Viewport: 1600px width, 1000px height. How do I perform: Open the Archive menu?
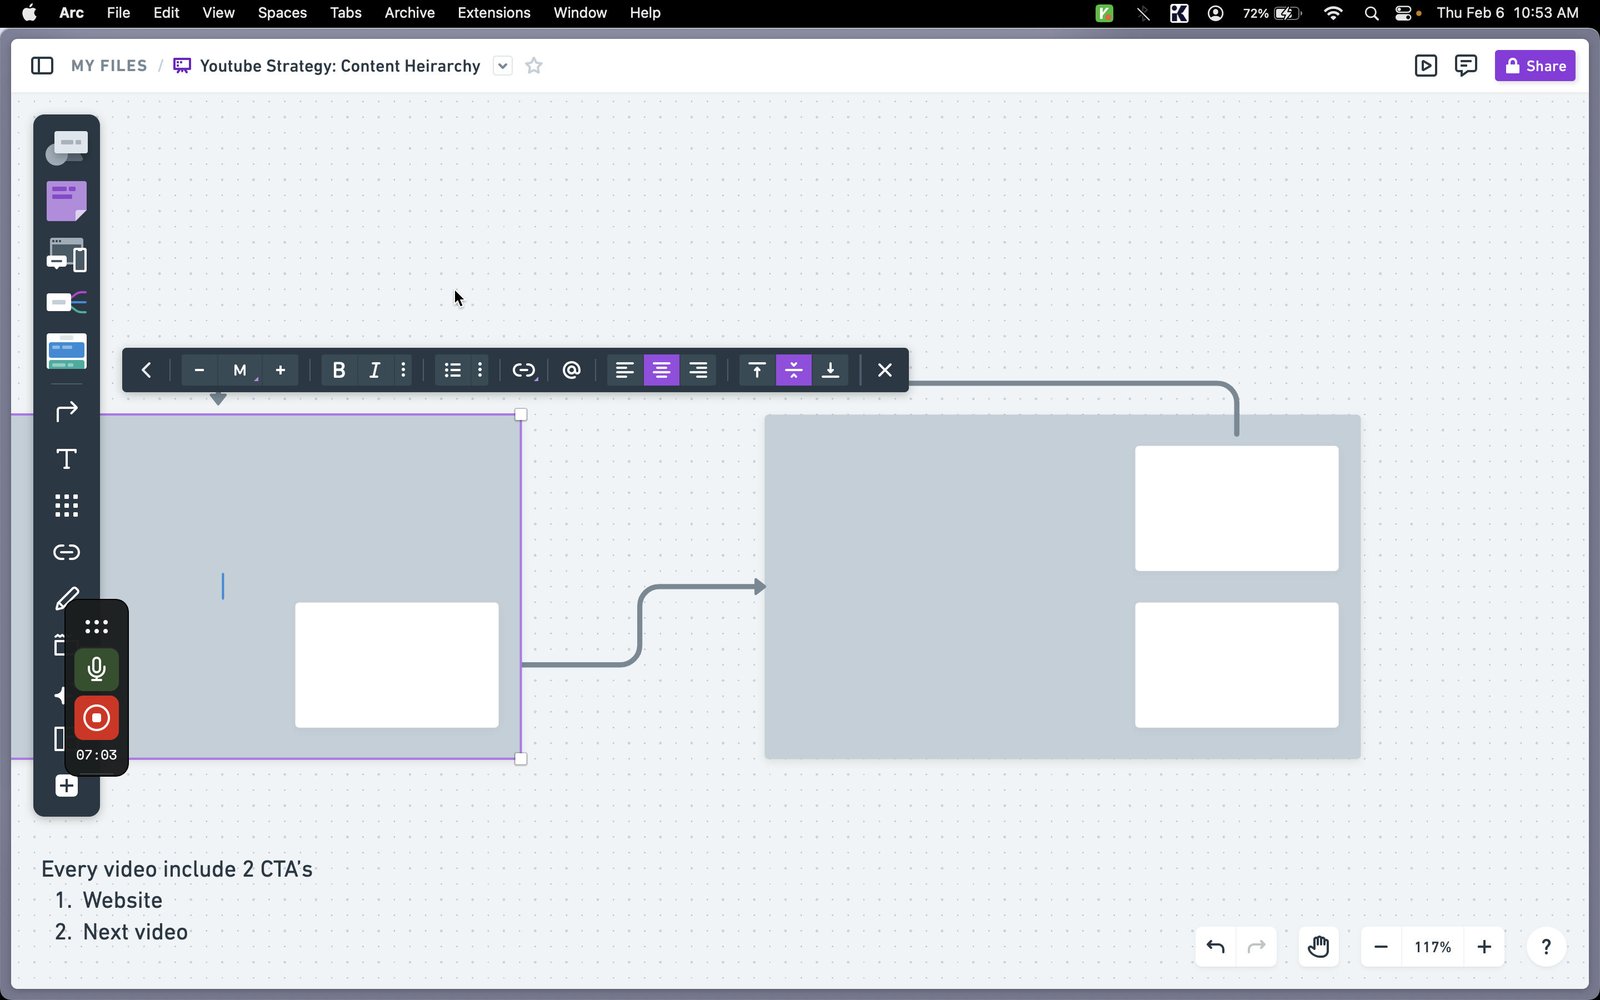(410, 13)
